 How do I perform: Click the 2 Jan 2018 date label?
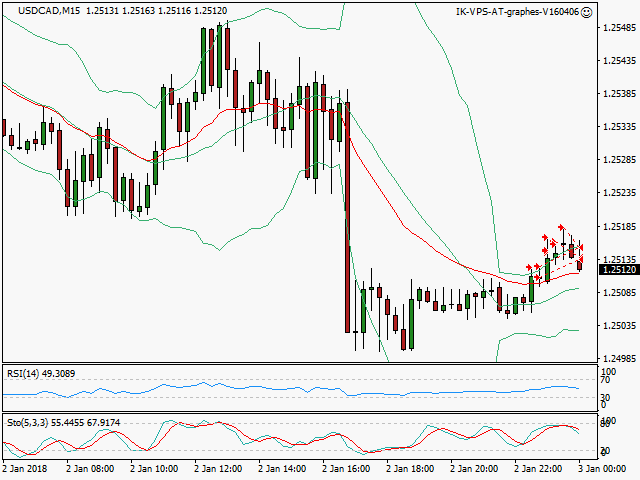25,468
